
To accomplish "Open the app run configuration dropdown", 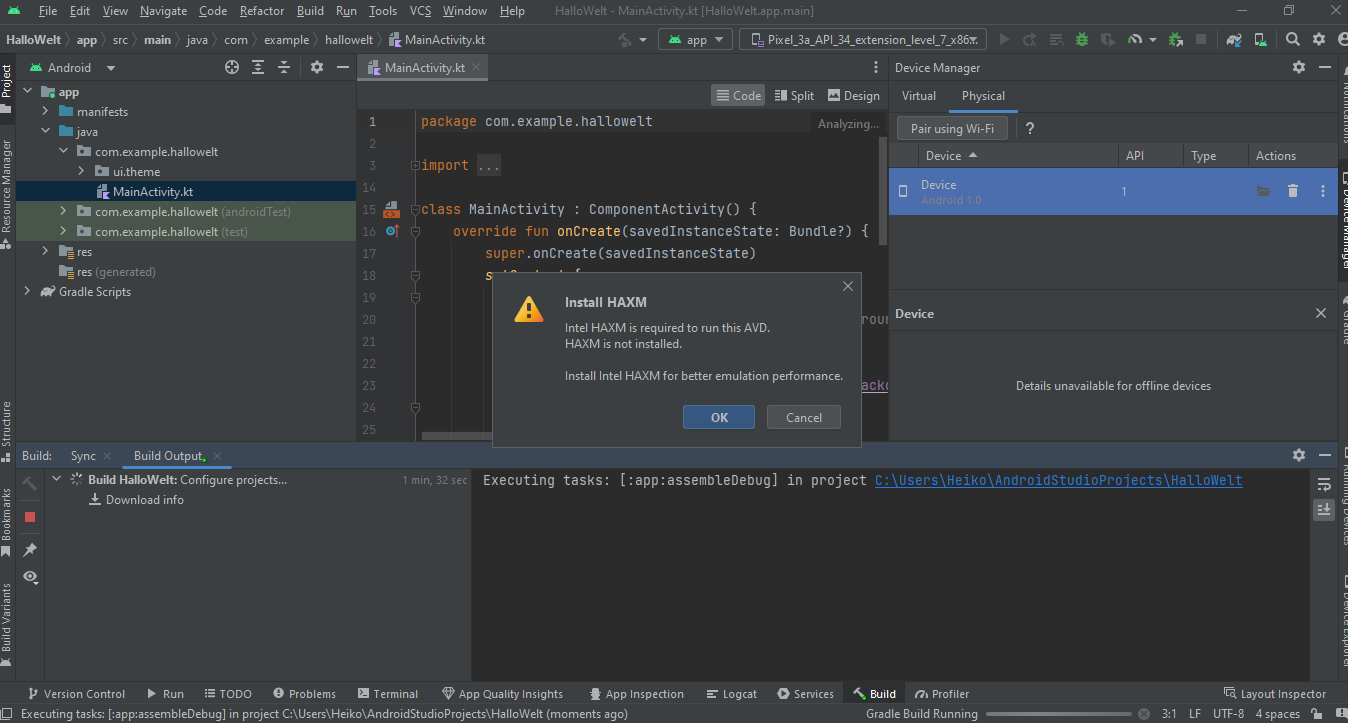I will coord(695,40).
